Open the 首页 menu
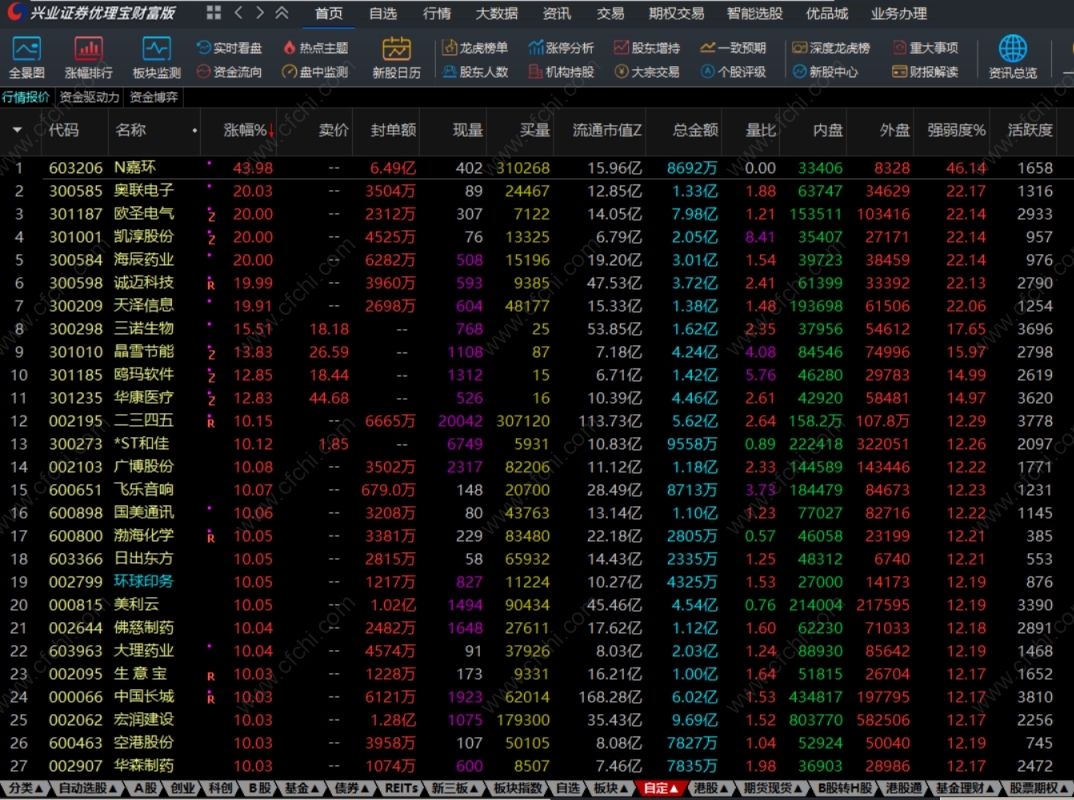Image resolution: width=1074 pixels, height=800 pixels. click(329, 14)
